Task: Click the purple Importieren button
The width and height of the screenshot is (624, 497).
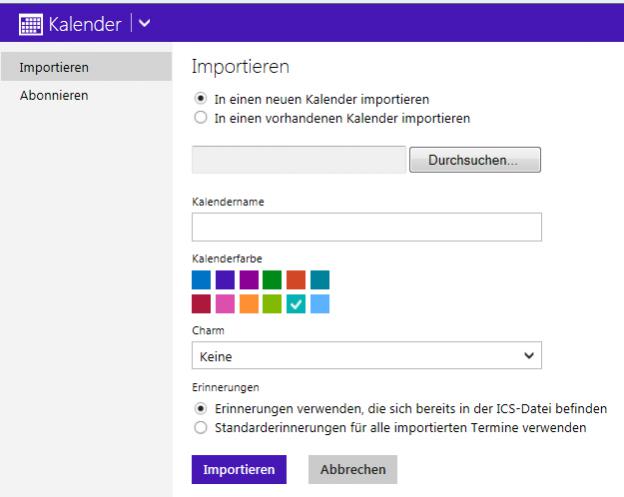Action: coord(239,470)
